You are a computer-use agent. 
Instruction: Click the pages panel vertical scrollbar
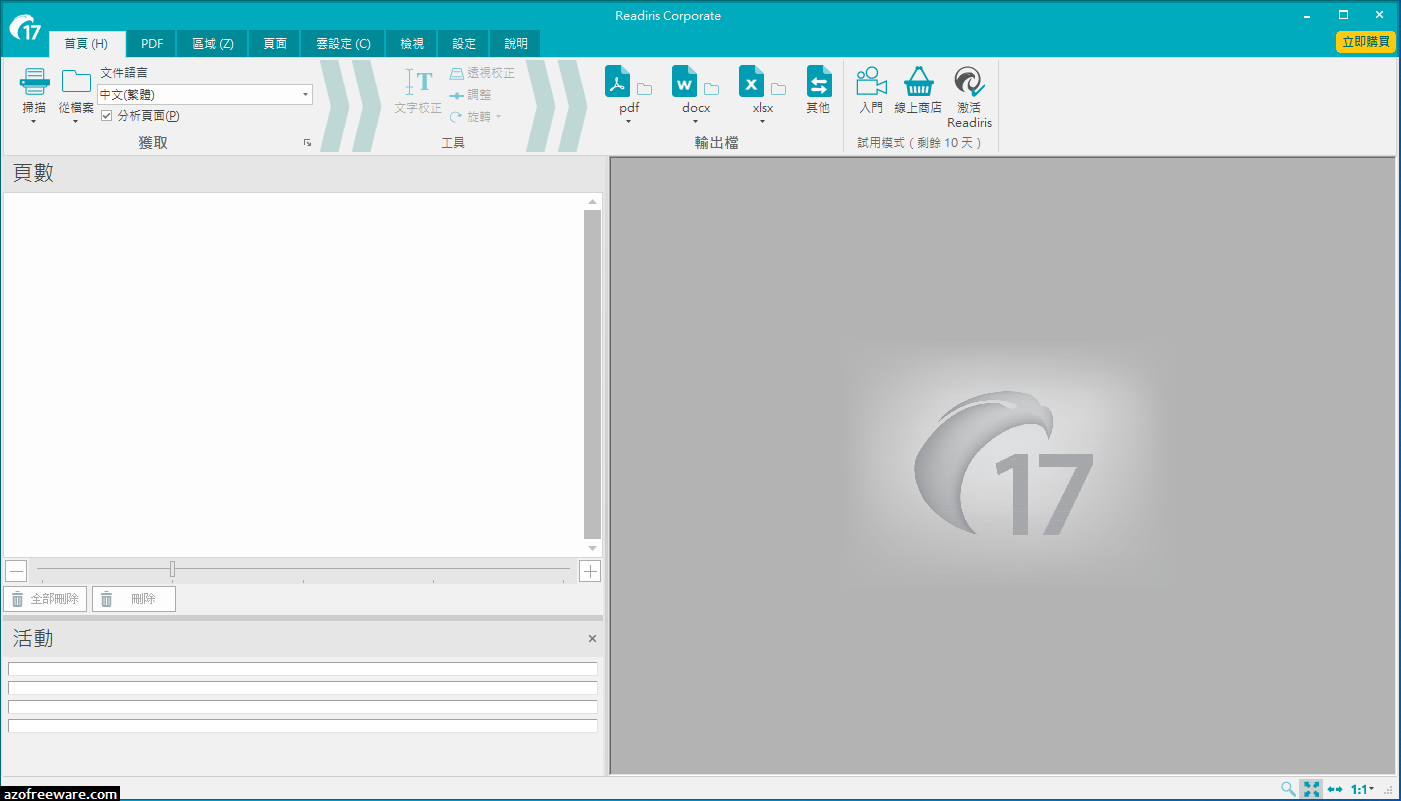tap(592, 374)
